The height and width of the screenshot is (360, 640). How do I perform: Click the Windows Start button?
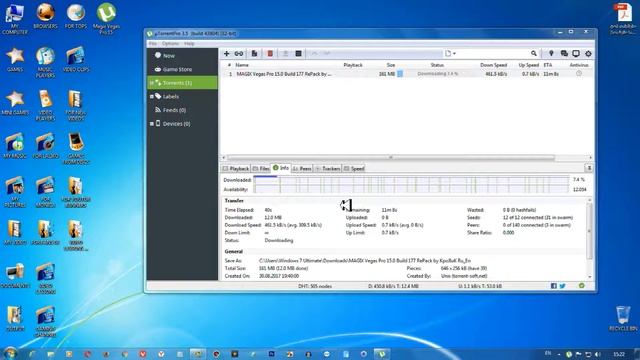pos(9,353)
